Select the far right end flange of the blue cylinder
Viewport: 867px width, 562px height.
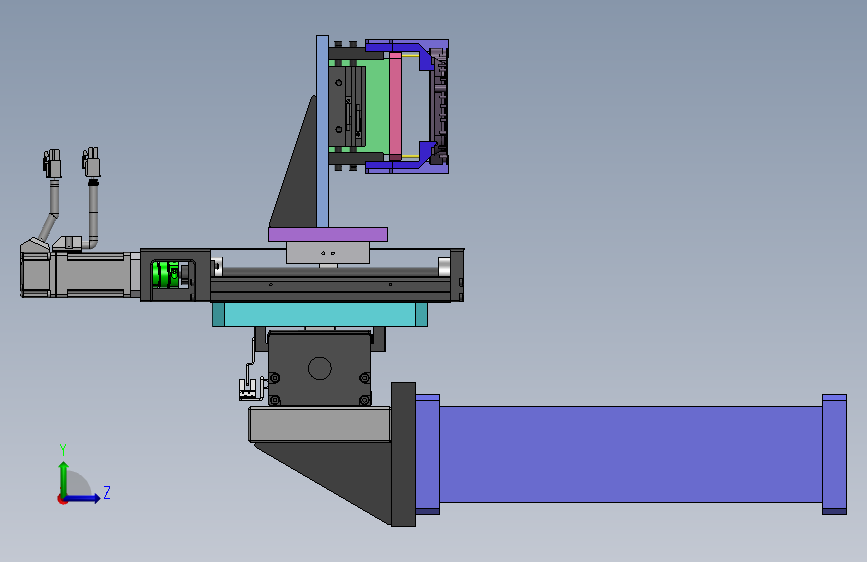point(834,454)
